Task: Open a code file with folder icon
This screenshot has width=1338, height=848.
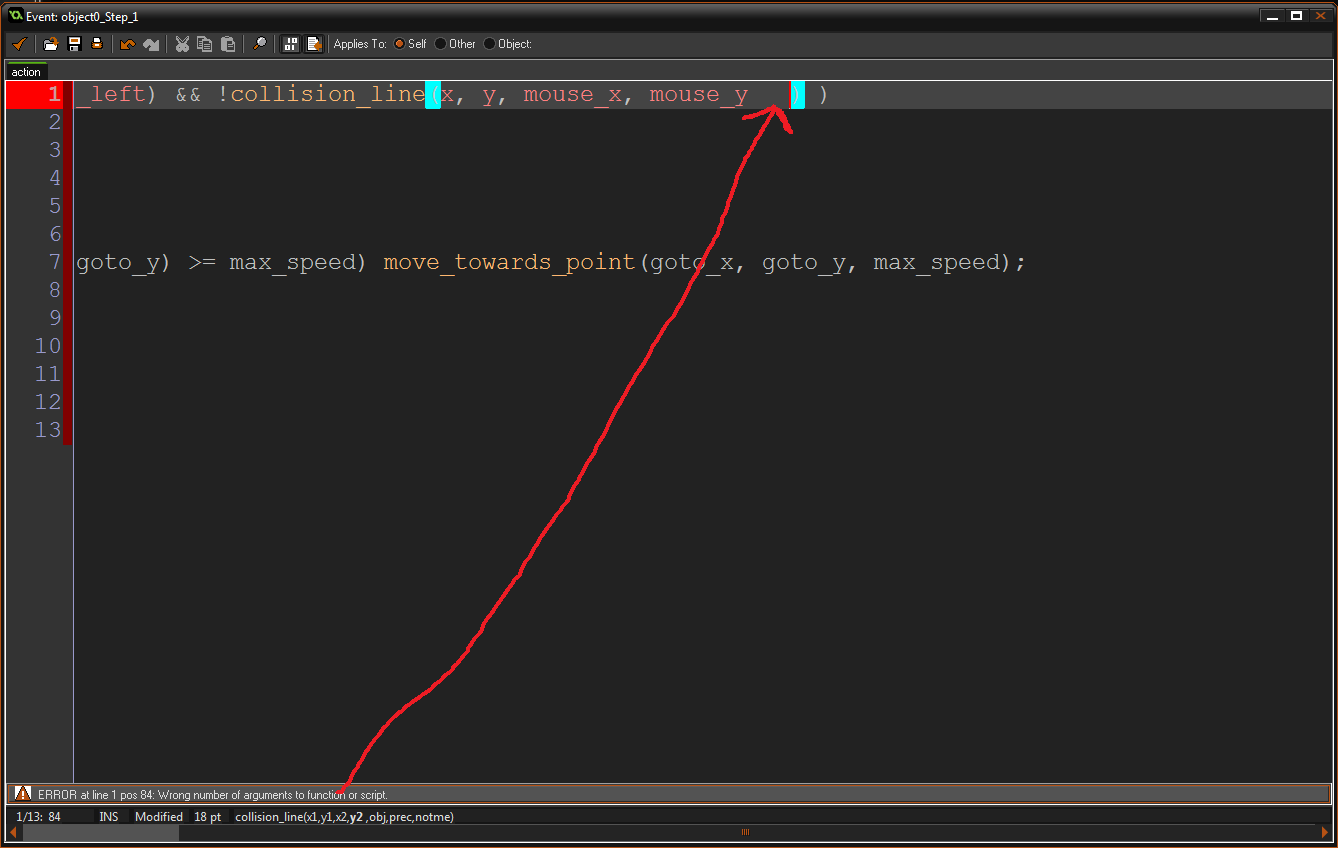Action: 51,44
